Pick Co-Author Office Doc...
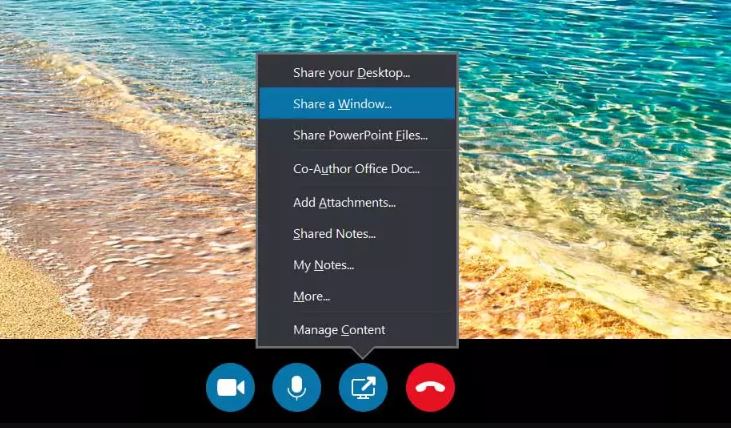The width and height of the screenshot is (731, 428). coord(357,169)
